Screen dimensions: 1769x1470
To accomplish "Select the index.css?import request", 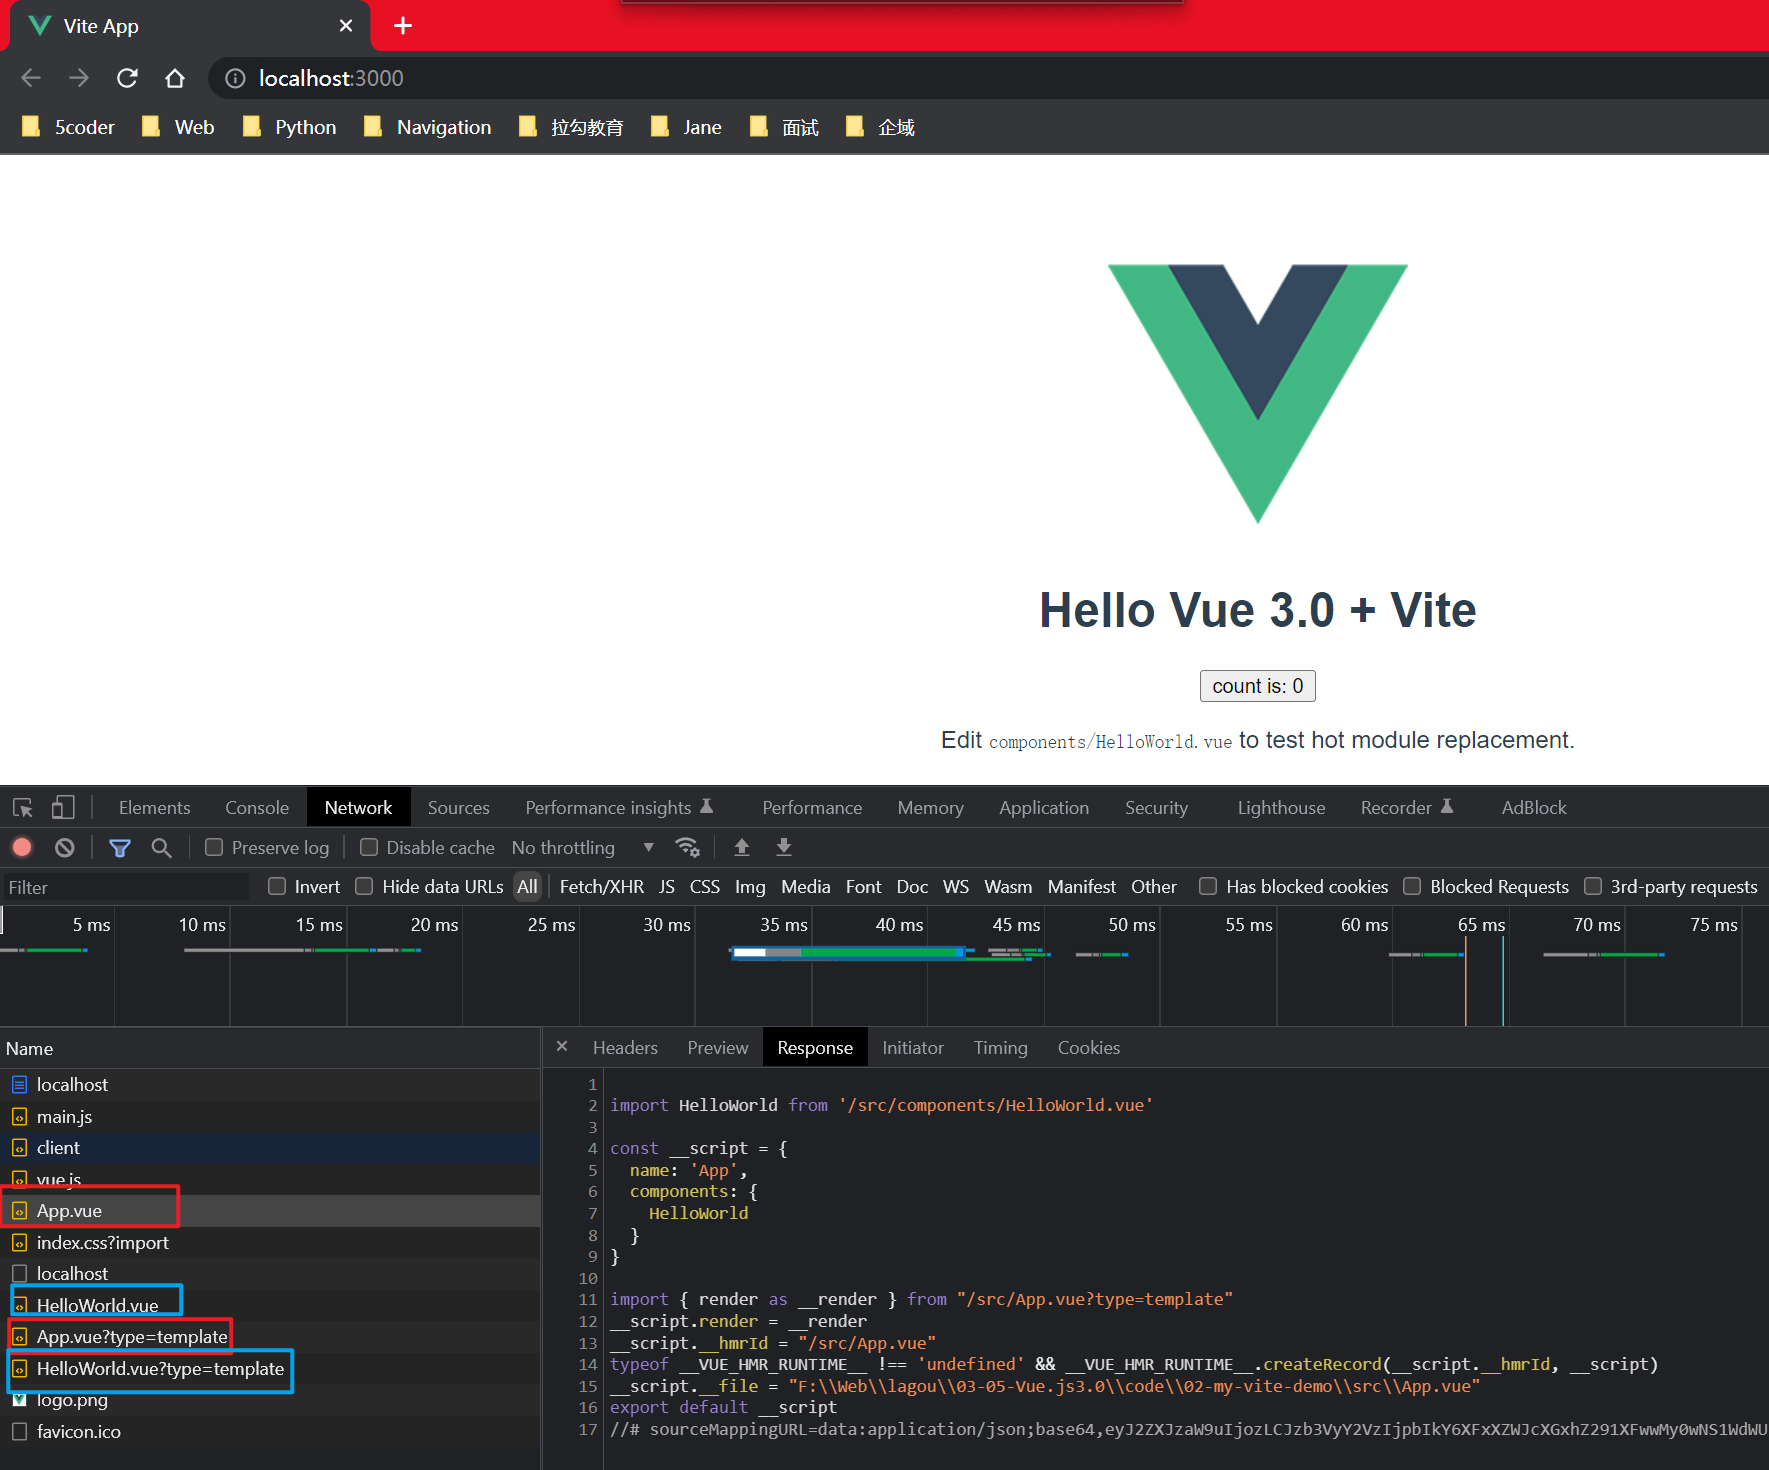I will [x=270, y=1242].
